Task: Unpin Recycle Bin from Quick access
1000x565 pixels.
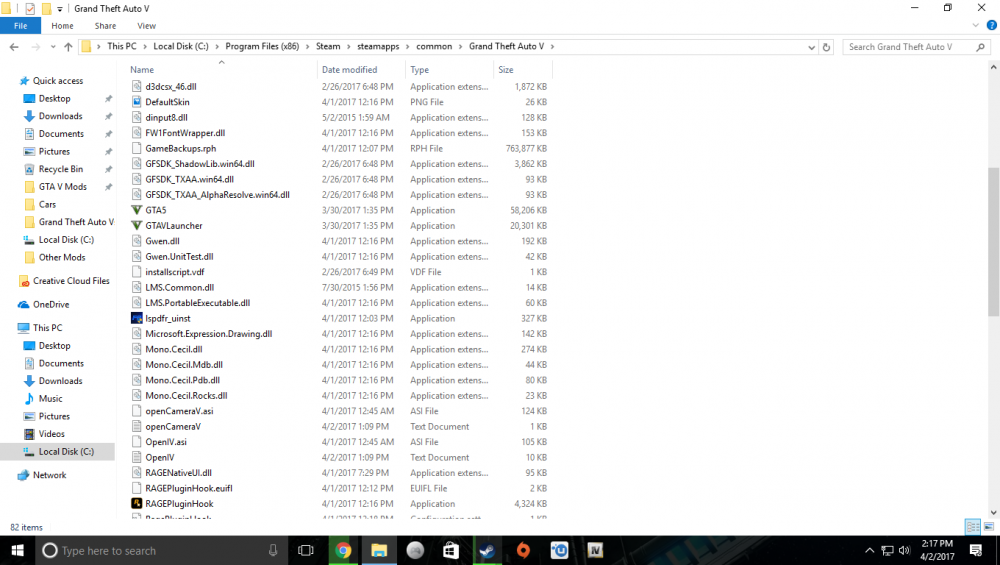Action: 108,169
